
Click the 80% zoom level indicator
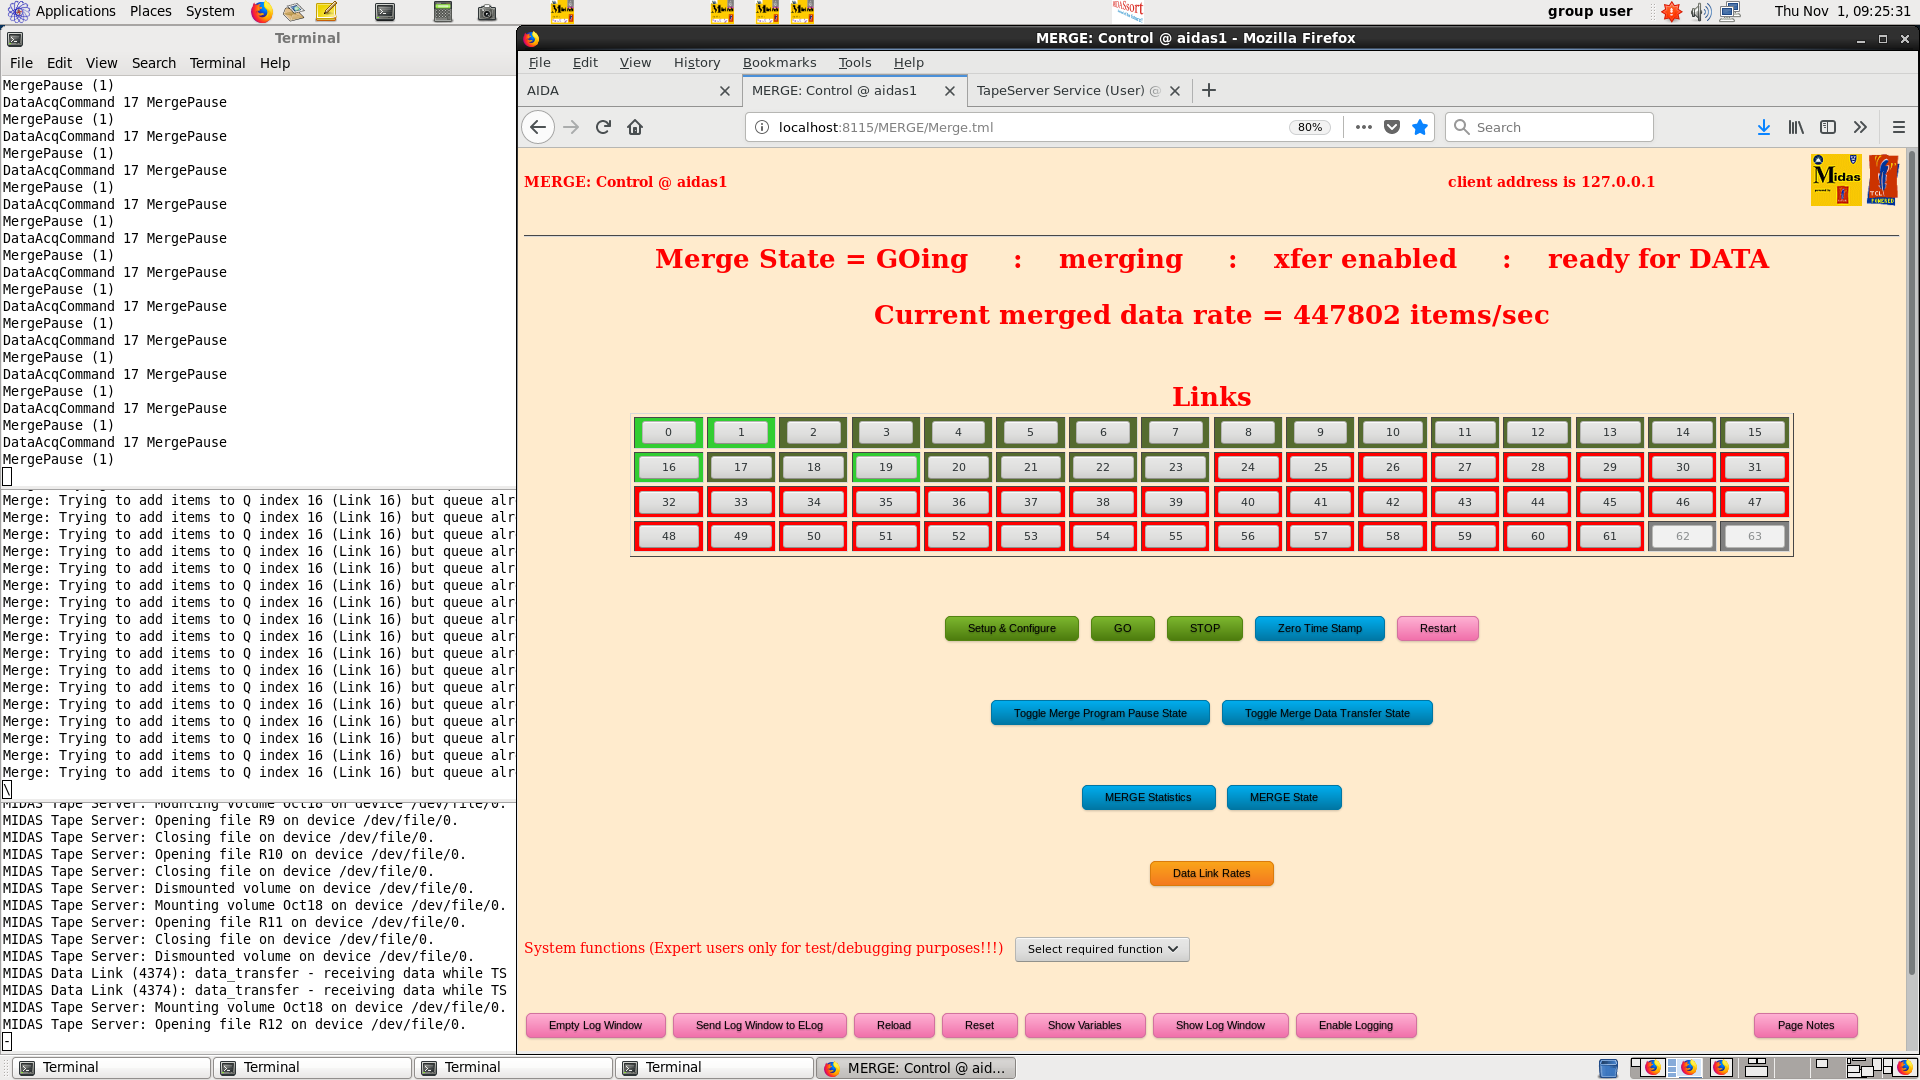click(1310, 127)
